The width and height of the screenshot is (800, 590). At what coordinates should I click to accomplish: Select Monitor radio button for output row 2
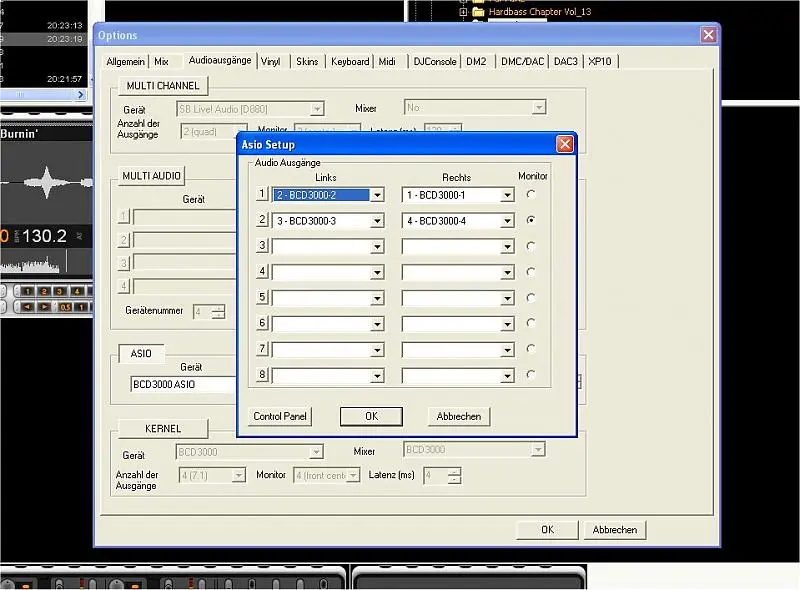click(x=530, y=220)
